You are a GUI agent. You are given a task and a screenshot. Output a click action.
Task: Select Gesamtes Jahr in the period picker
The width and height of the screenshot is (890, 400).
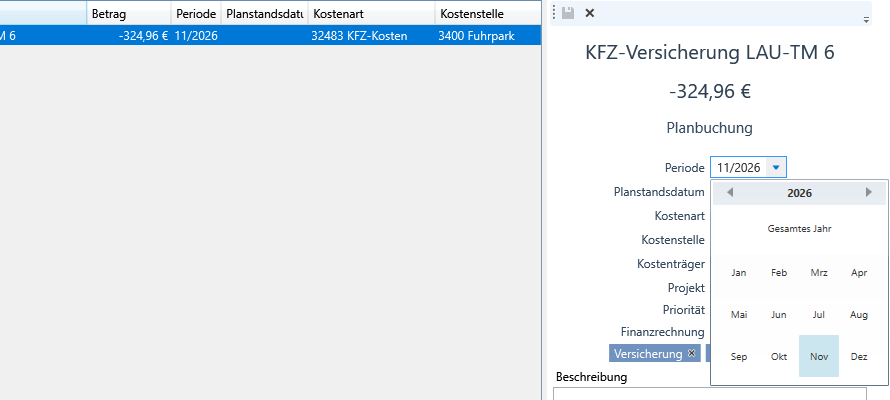pyautogui.click(x=799, y=229)
